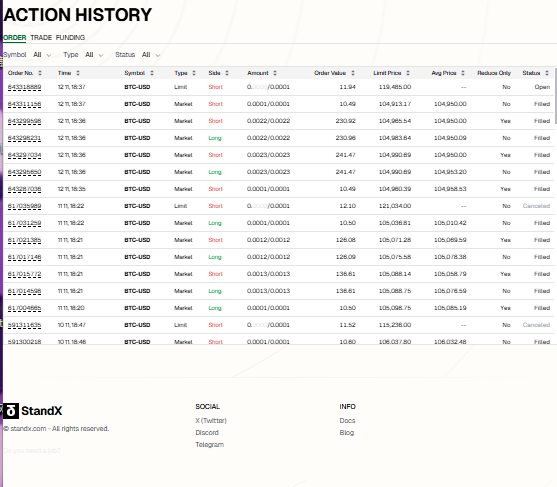This screenshot has height=487, width=557.
Task: Click limit price 115,238.00
Action: tap(395, 325)
